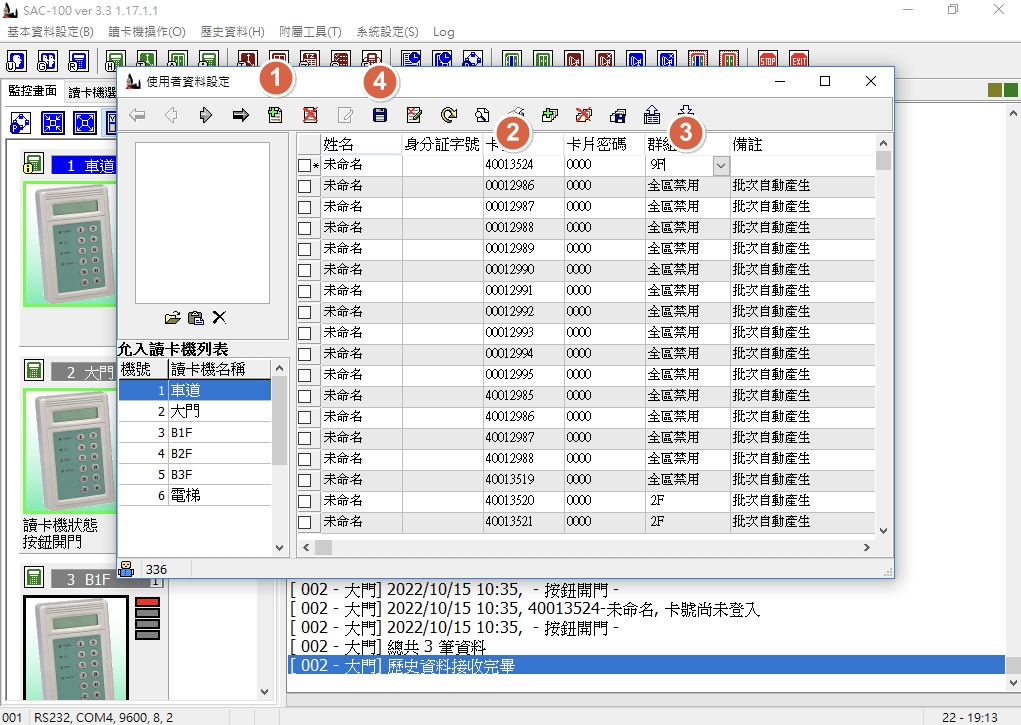
Task: Click the reader list vertical scrollbar thumb
Action: coord(279,420)
